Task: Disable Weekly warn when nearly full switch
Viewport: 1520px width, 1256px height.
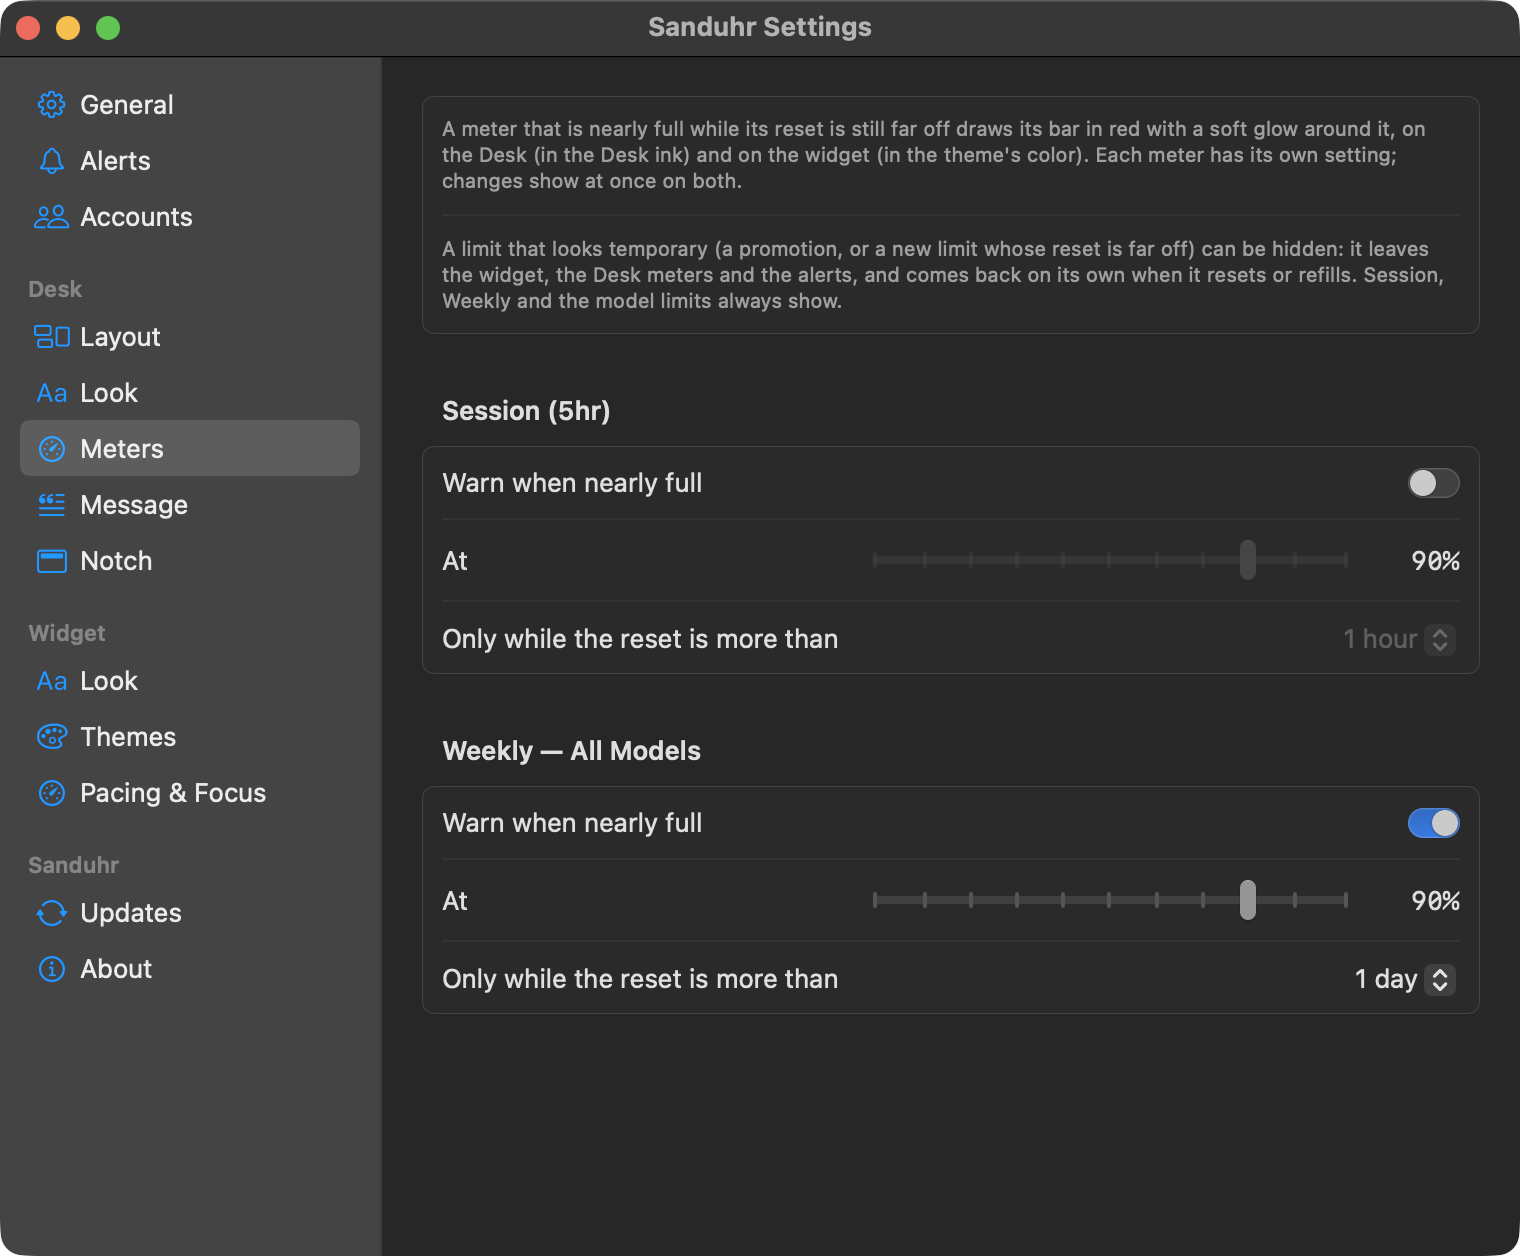Action: (x=1433, y=823)
